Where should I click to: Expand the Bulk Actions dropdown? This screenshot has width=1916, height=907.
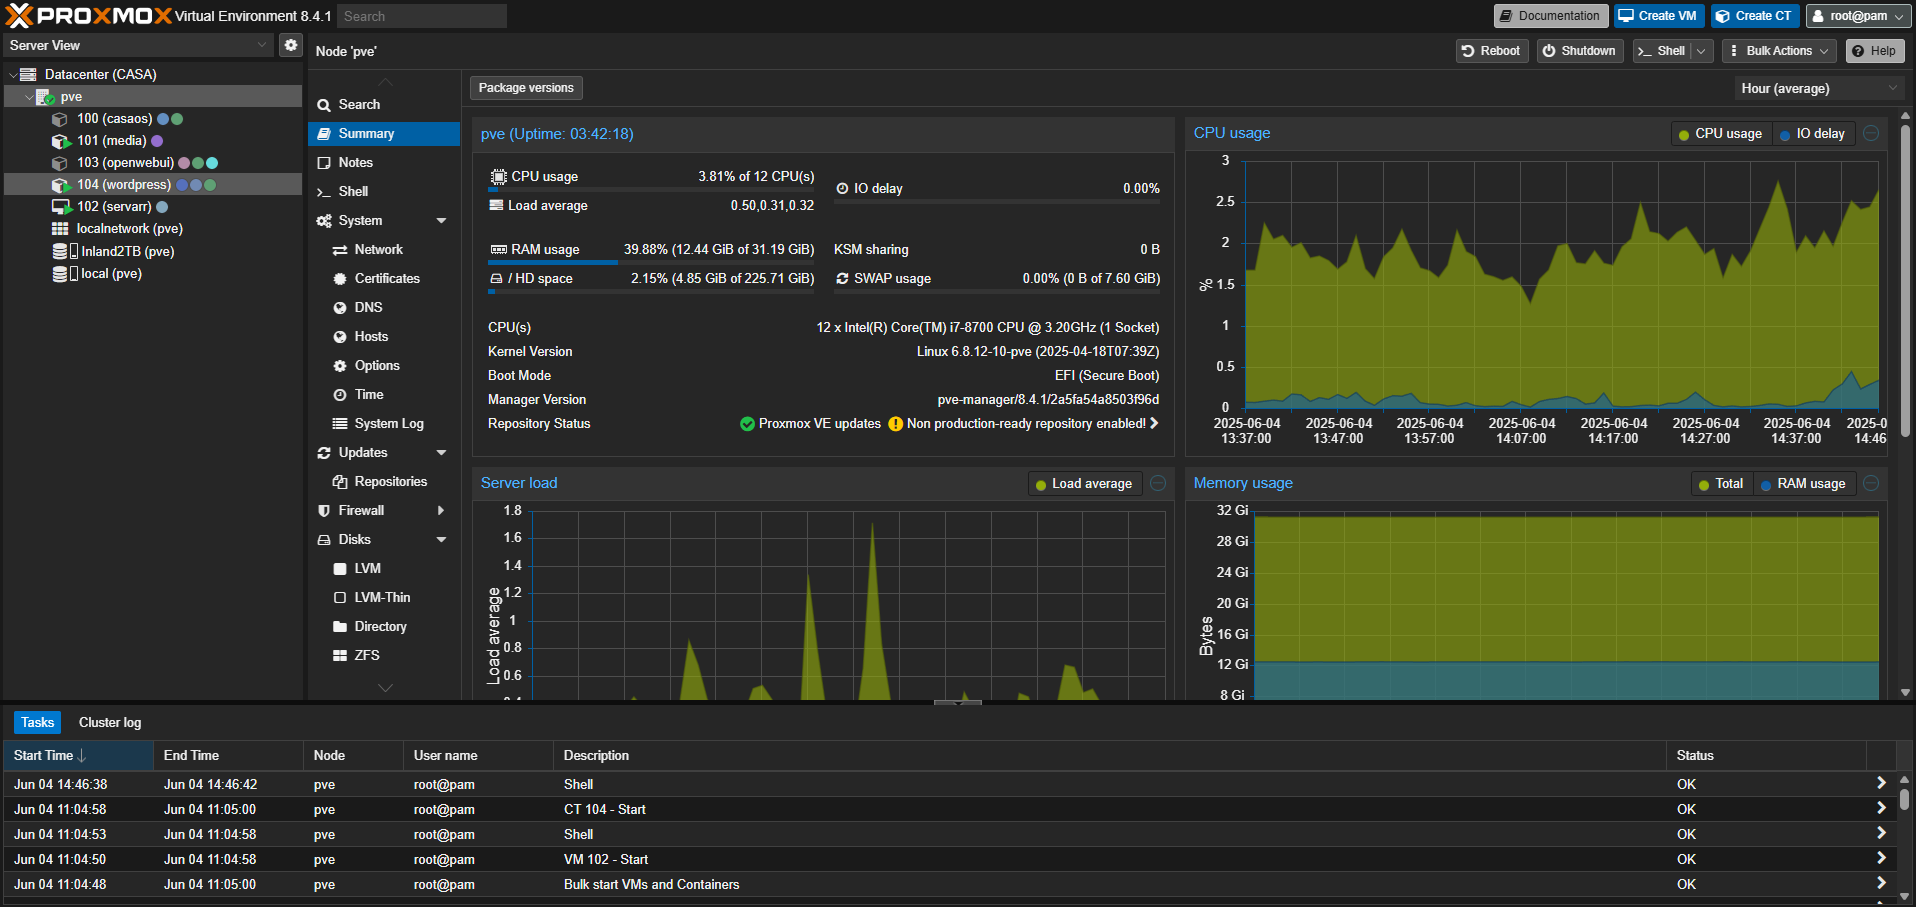point(1780,51)
